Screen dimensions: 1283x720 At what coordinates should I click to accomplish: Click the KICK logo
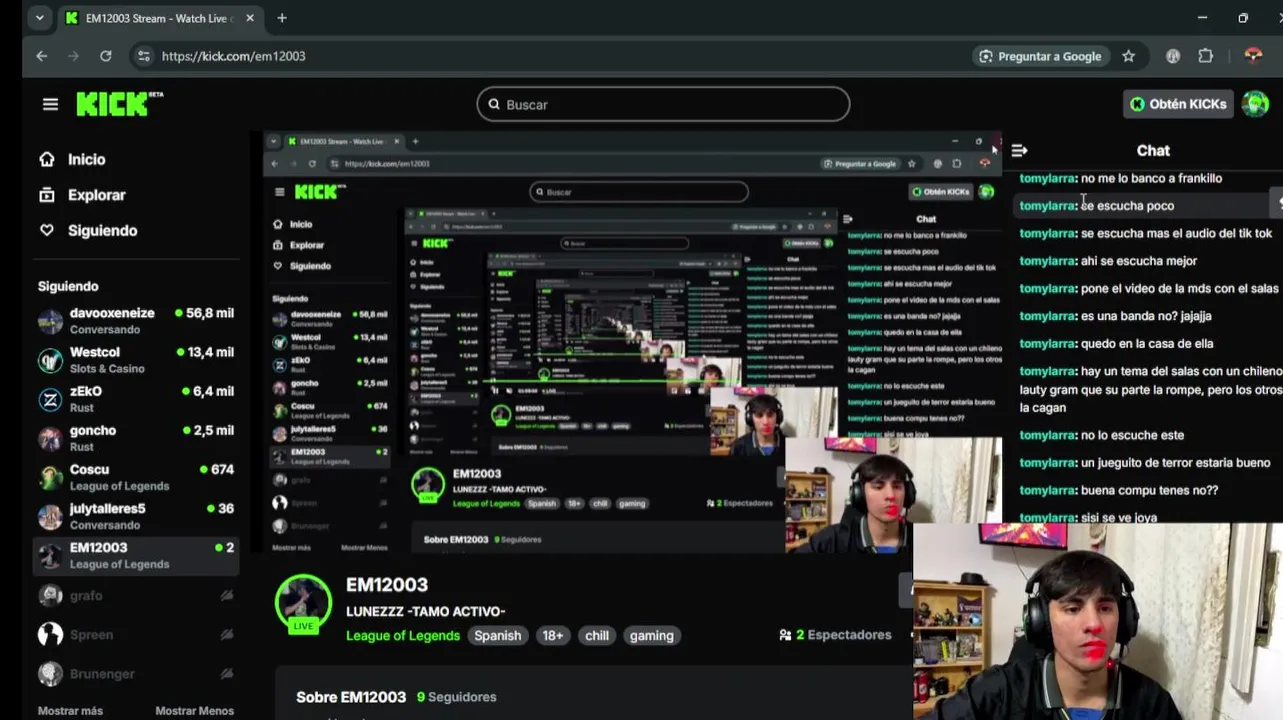[119, 103]
